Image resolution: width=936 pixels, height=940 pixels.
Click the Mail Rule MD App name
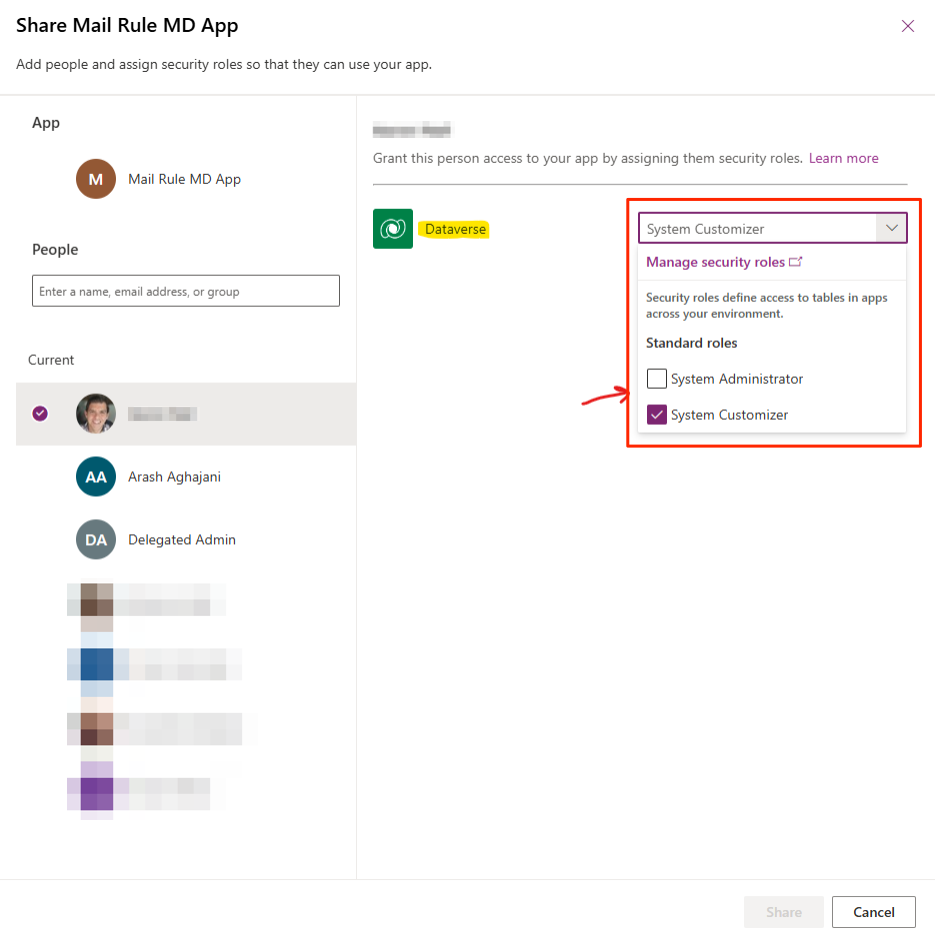[x=184, y=179]
